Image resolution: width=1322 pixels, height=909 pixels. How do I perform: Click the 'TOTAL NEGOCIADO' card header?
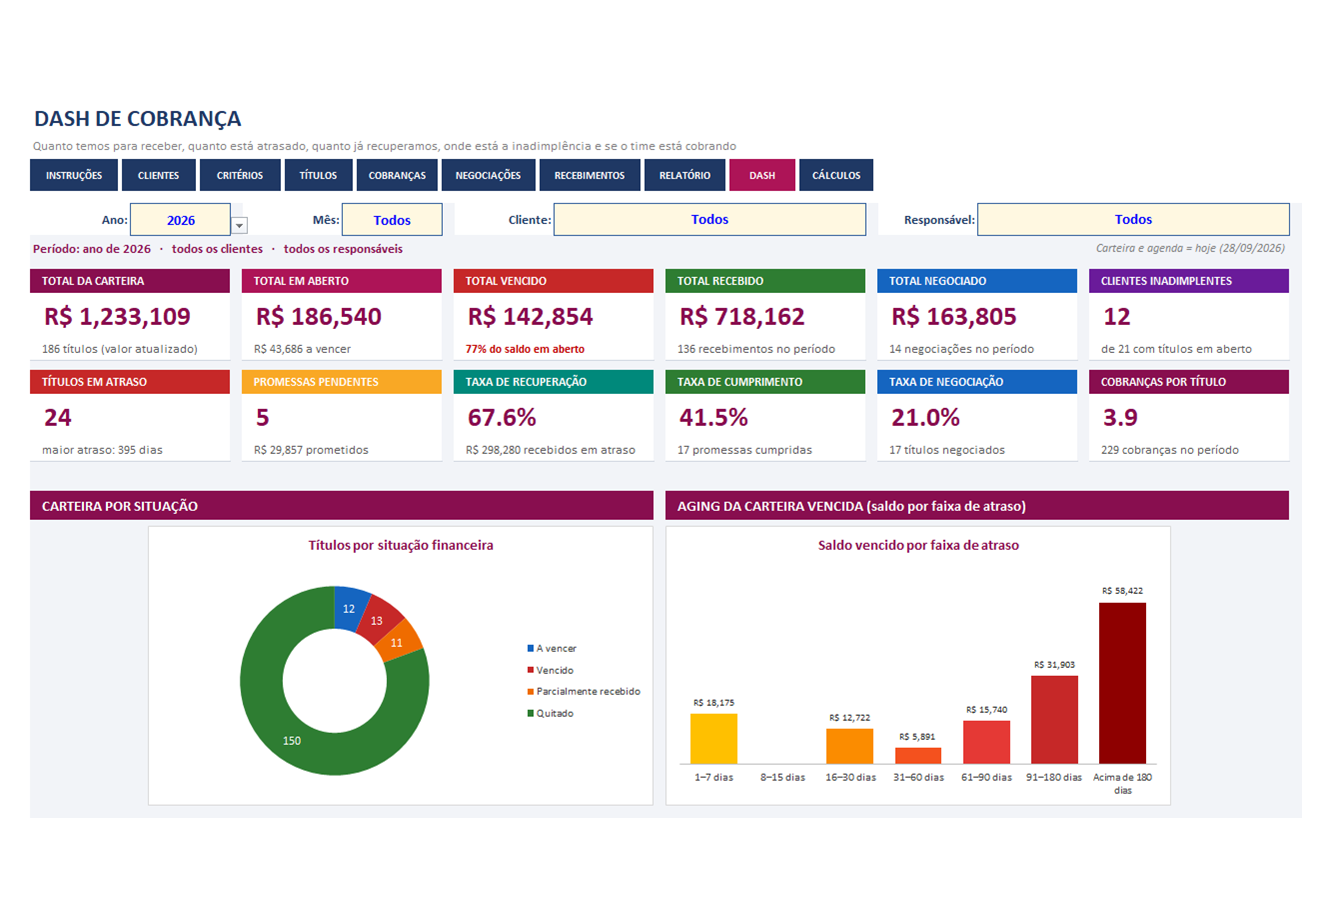[x=977, y=281]
